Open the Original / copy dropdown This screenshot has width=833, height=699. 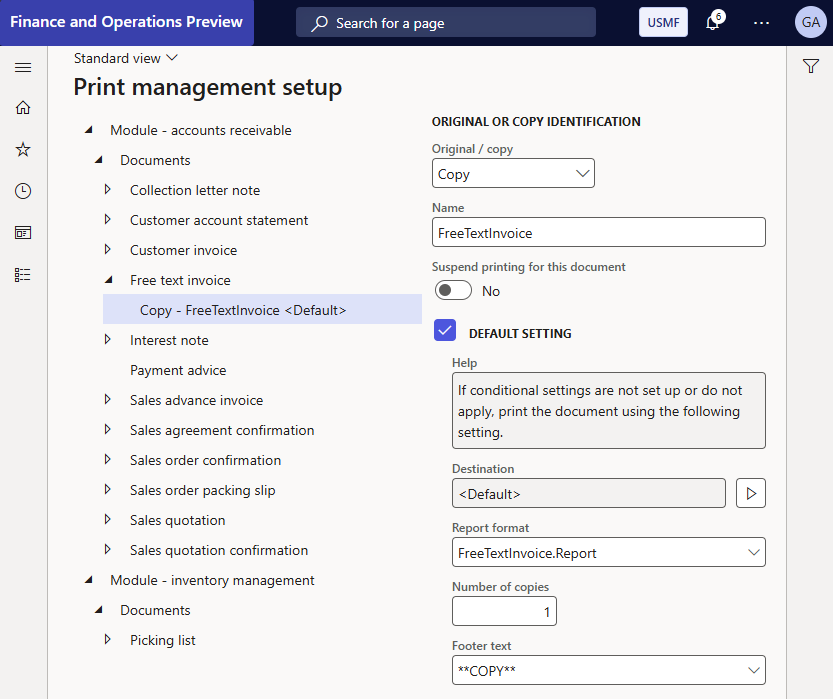coord(513,174)
